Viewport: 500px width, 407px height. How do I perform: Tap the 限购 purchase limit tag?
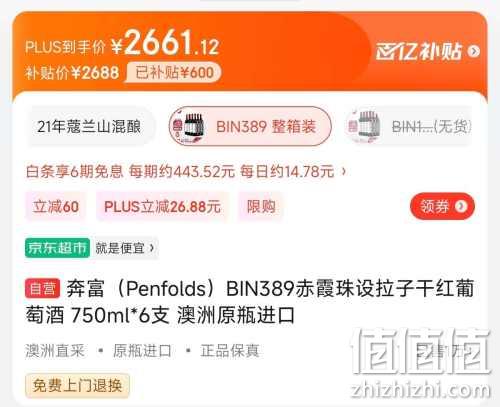261,207
